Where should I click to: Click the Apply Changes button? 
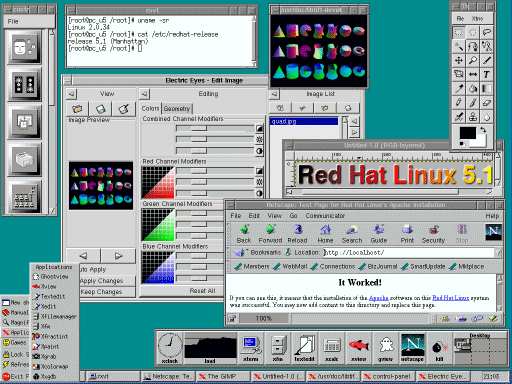click(x=101, y=281)
